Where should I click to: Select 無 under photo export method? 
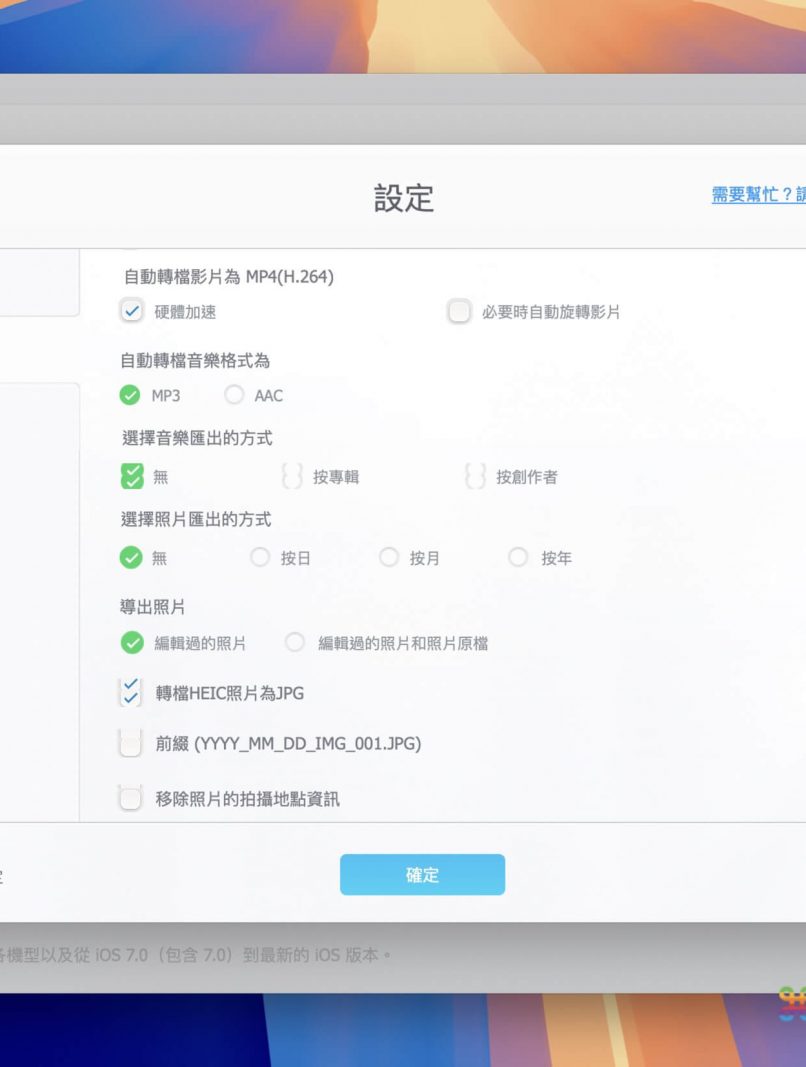131,558
